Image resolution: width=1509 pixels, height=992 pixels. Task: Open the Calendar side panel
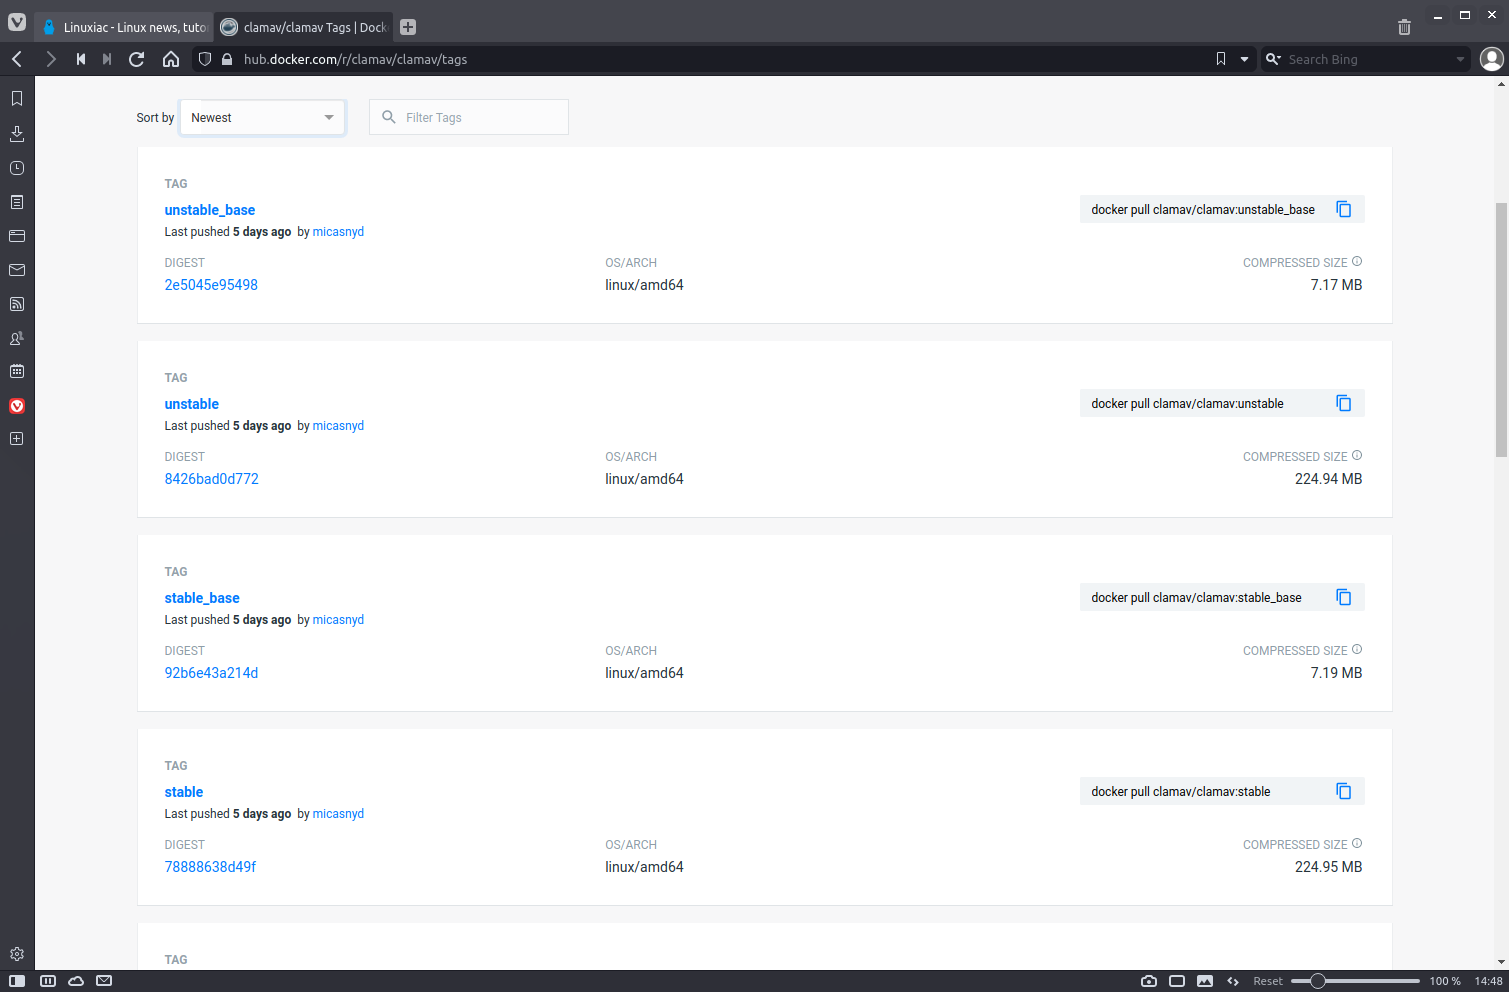pyautogui.click(x=17, y=371)
